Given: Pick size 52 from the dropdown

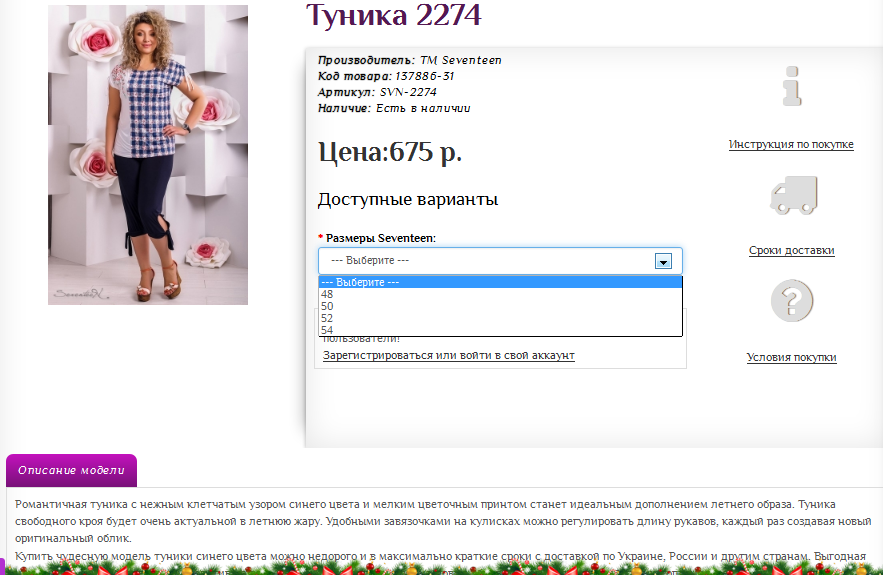Looking at the screenshot, I should point(500,318).
